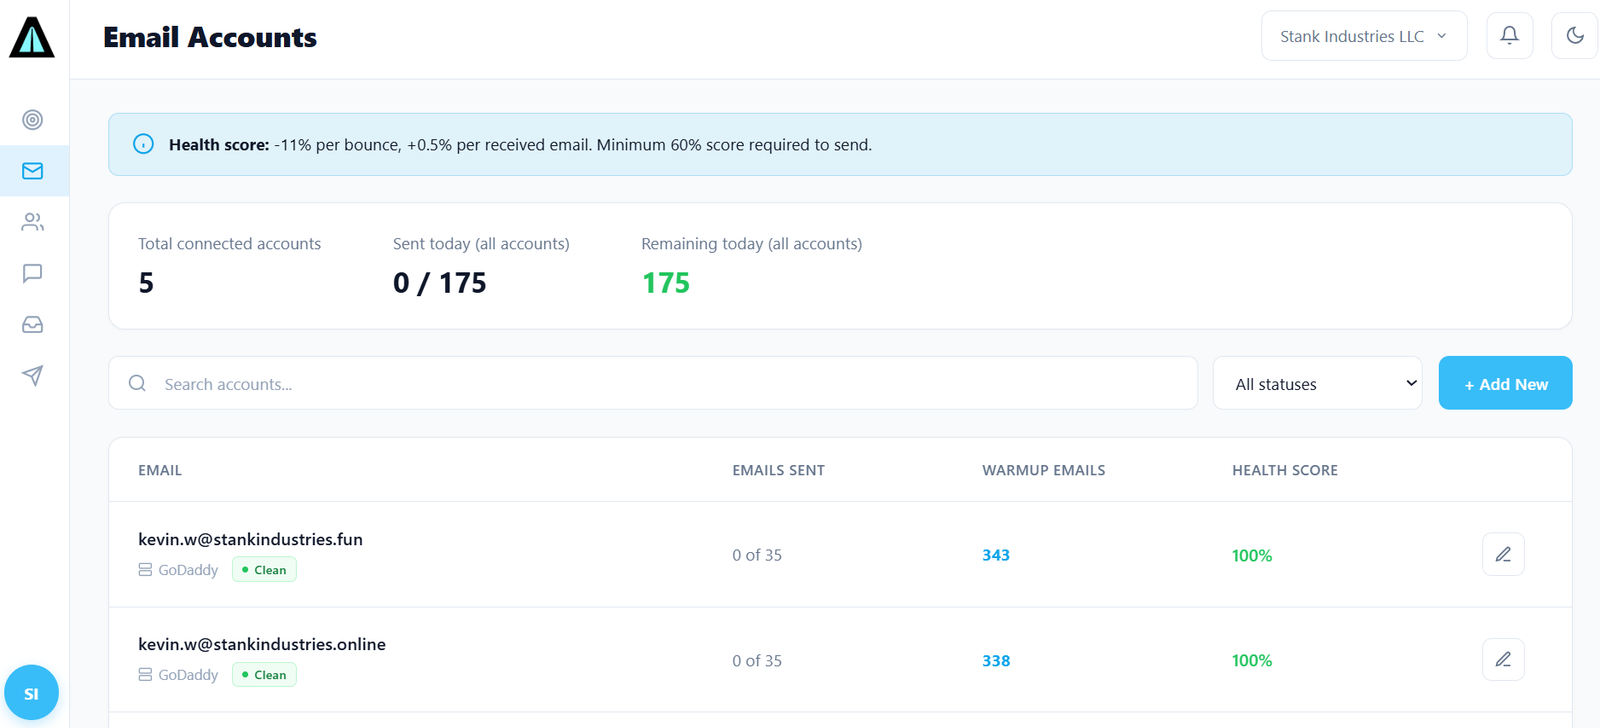Viewport: 1600px width, 728px height.
Task: Select the envelope Email Accounts sidebar icon
Action: tap(33, 171)
